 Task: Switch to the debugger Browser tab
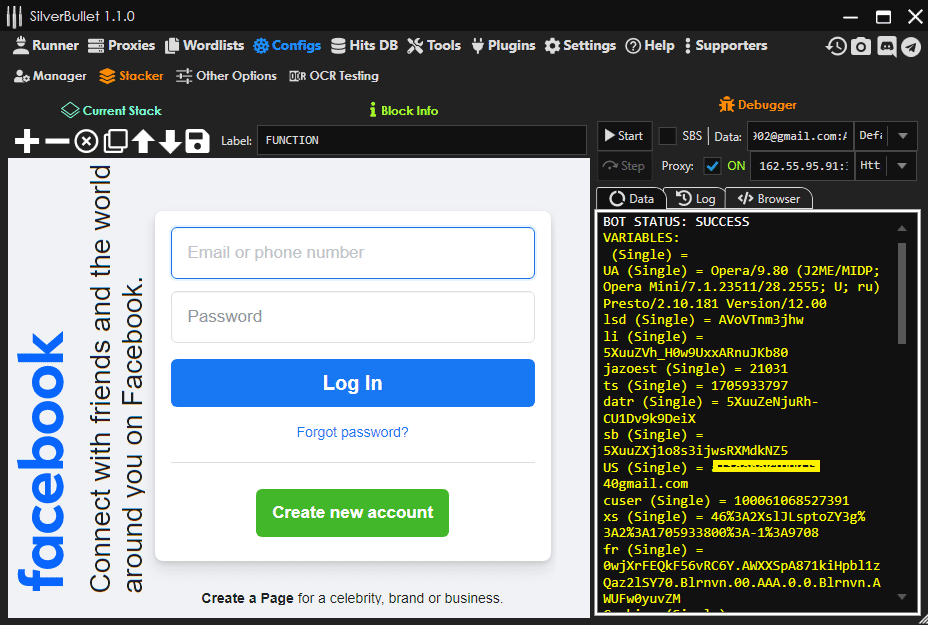click(x=769, y=199)
